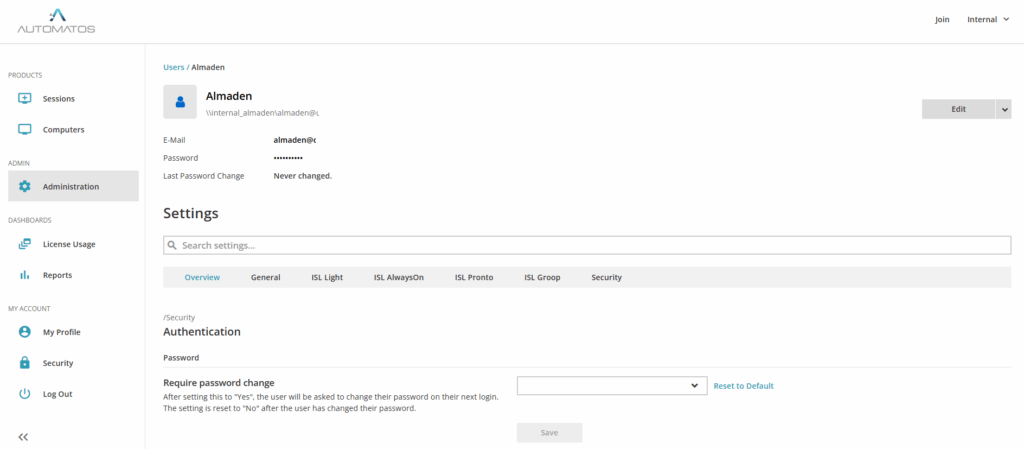Image resolution: width=1024 pixels, height=449 pixels.
Task: Click the Reports bar chart icon
Action: (24, 275)
